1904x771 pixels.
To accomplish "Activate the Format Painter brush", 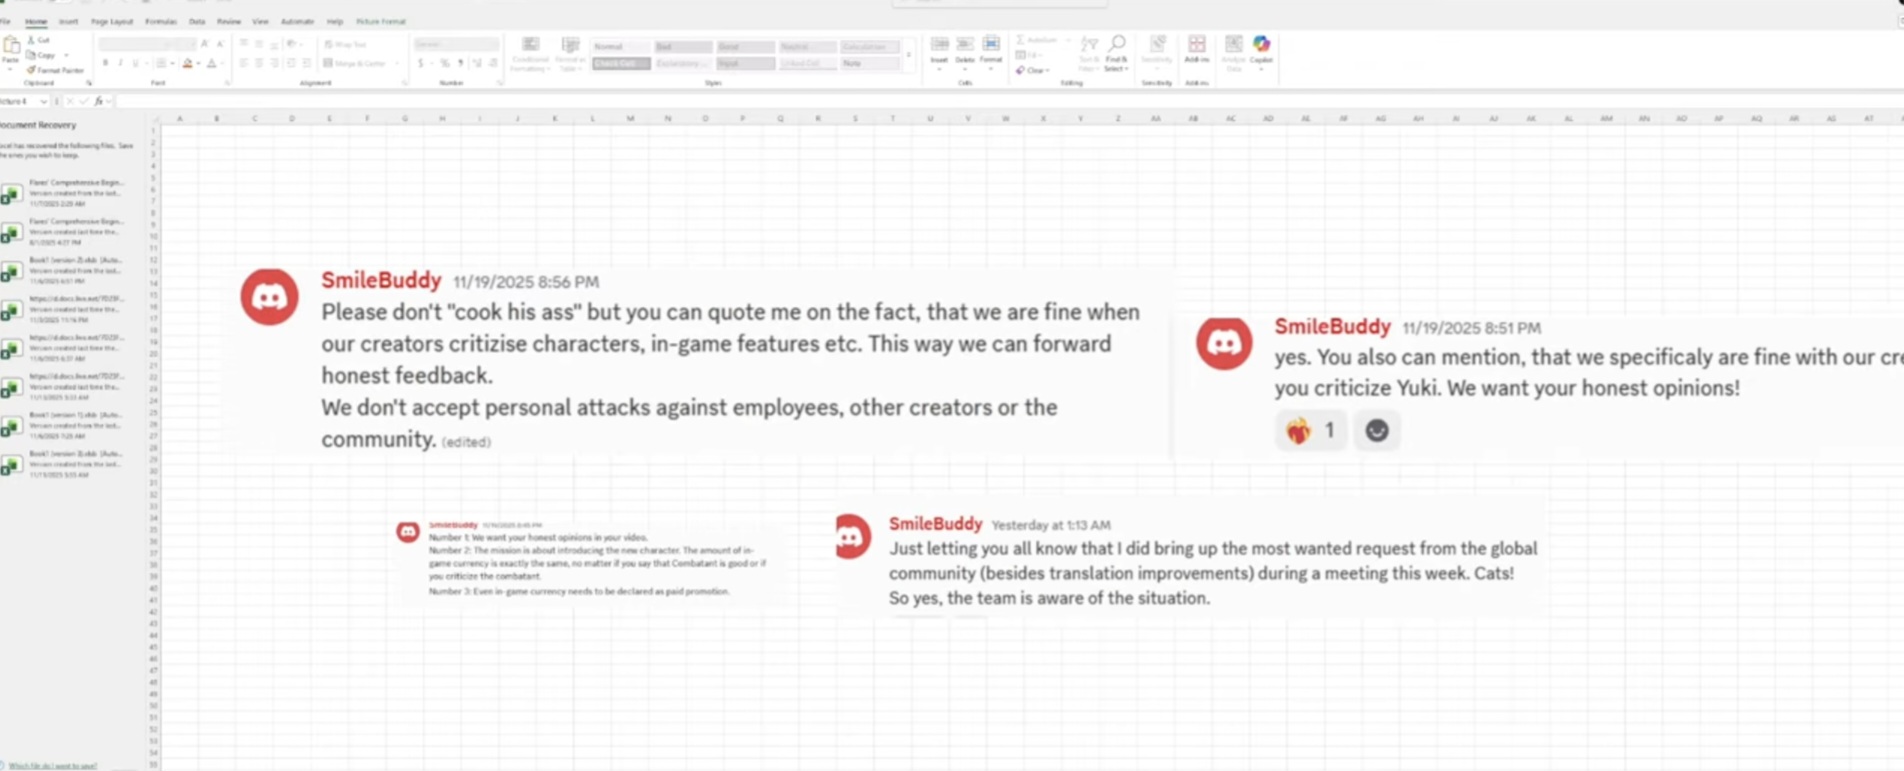I will pyautogui.click(x=56, y=70).
